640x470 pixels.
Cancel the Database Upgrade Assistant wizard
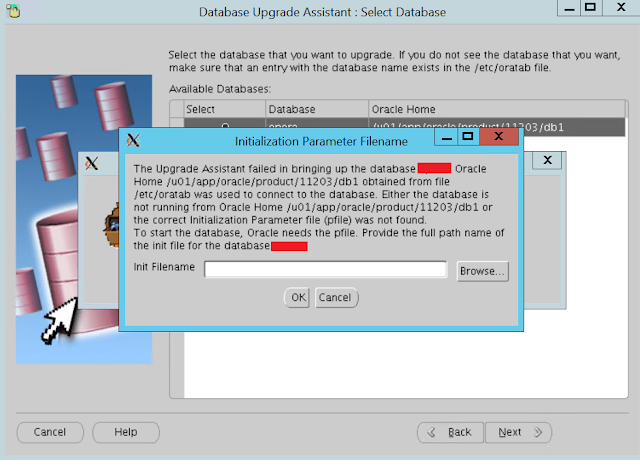click(x=50, y=432)
